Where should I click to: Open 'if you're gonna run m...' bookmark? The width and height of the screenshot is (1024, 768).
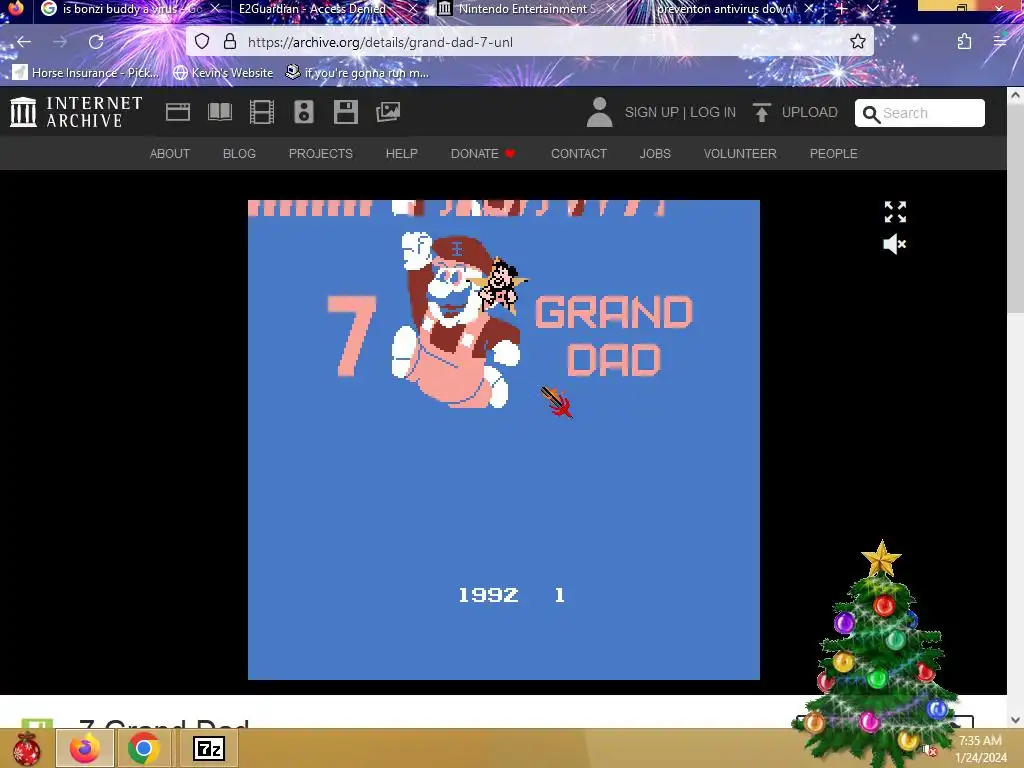coord(357,72)
